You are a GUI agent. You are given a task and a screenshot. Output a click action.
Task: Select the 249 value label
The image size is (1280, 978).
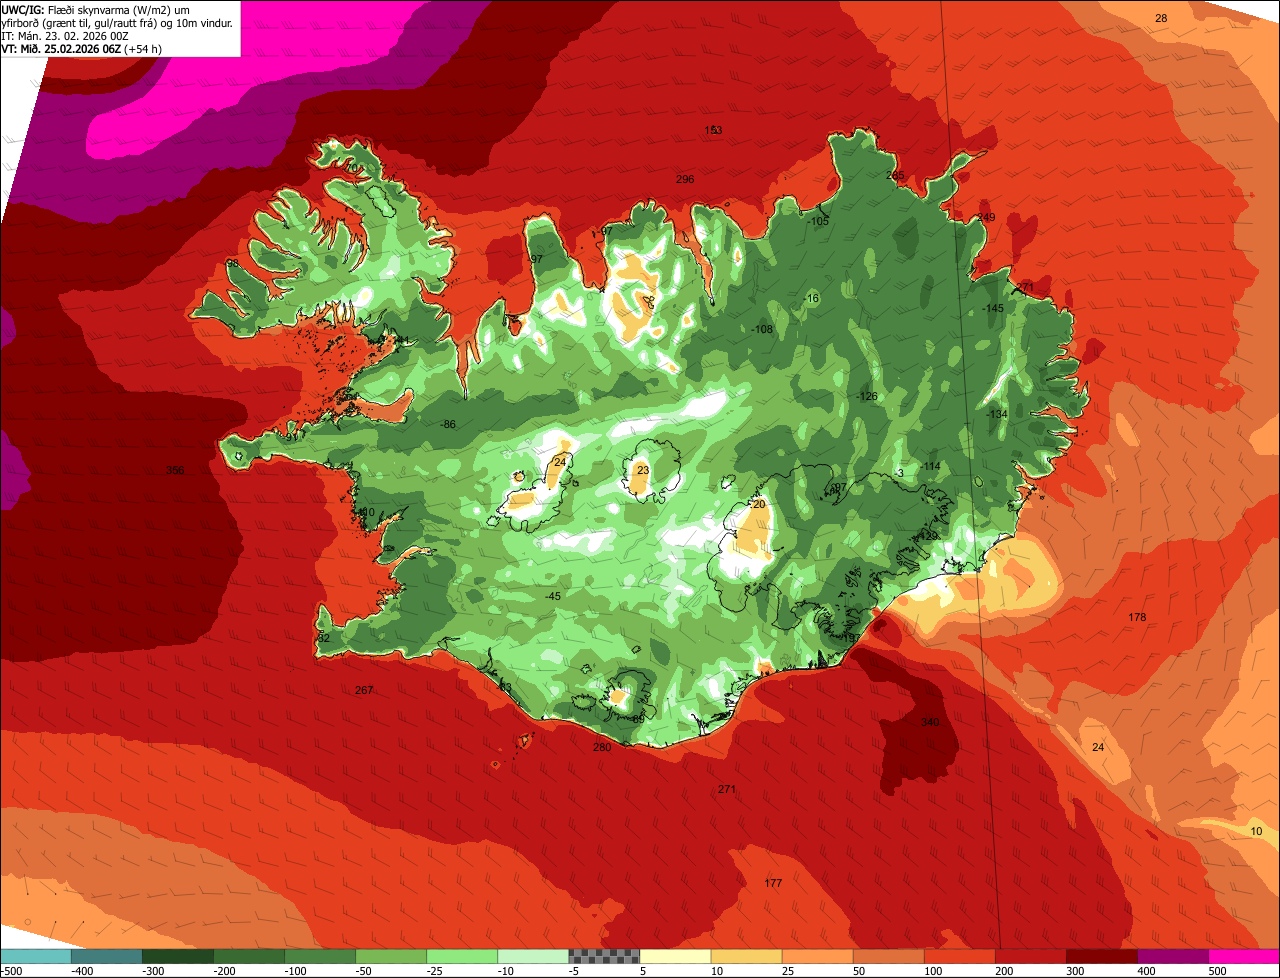[987, 218]
